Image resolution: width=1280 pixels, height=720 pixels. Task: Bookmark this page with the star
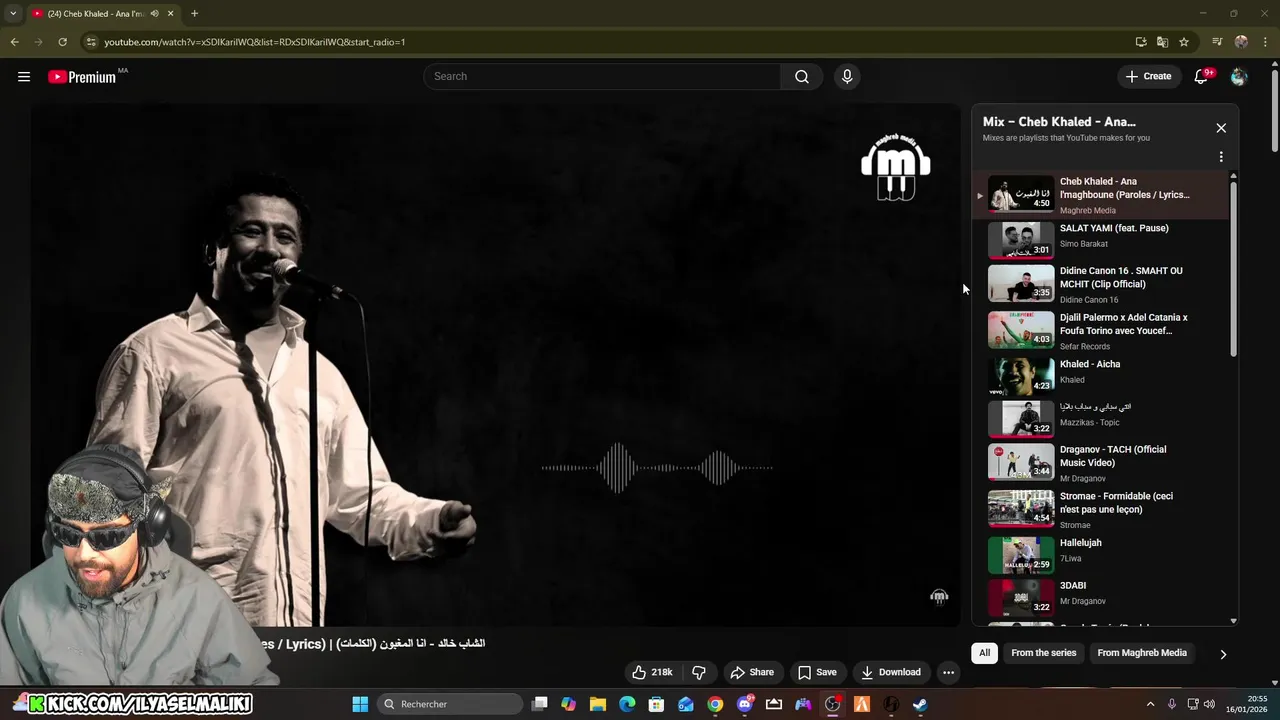(x=1184, y=42)
